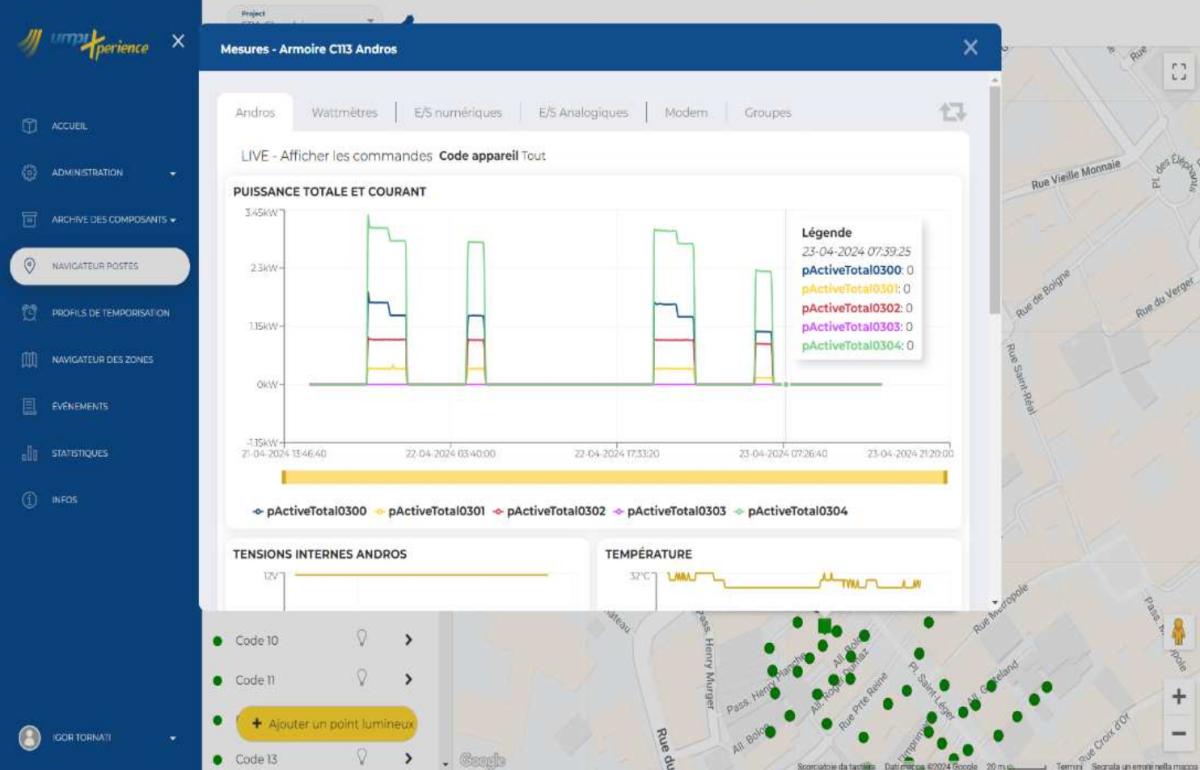The width and height of the screenshot is (1200, 770).
Task: Click the Événements list icon
Action: point(29,407)
